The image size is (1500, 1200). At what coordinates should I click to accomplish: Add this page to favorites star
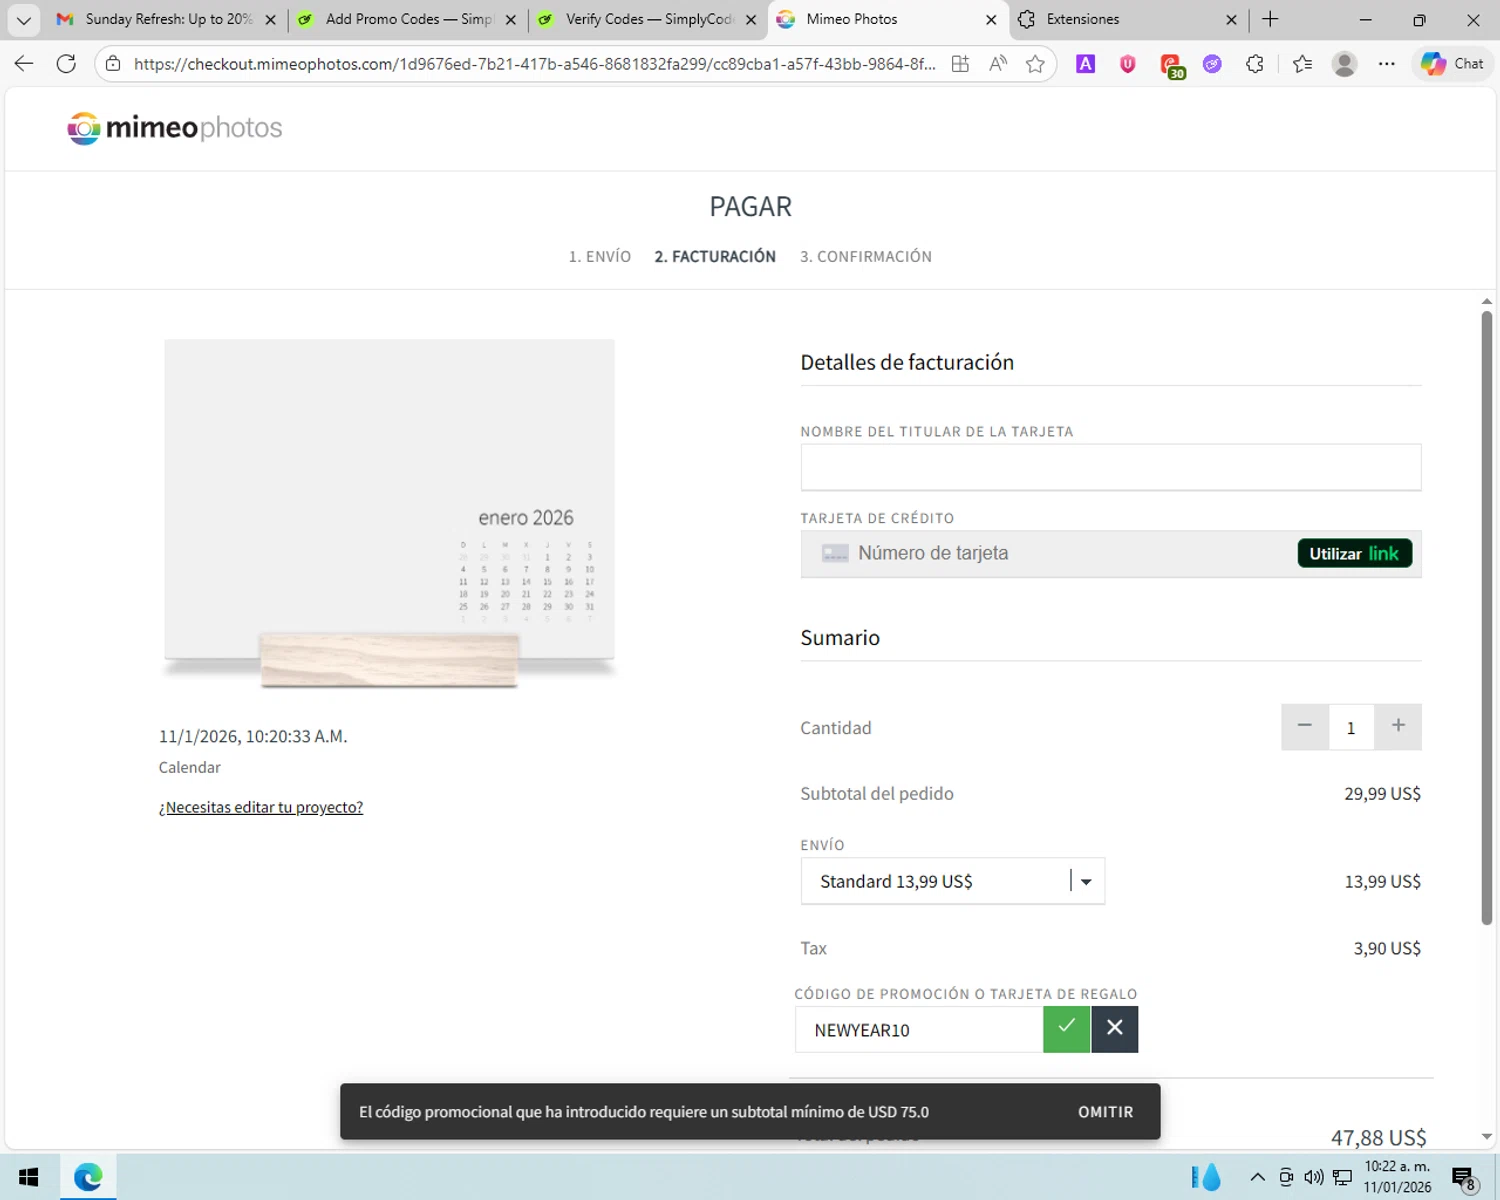pyautogui.click(x=1035, y=64)
